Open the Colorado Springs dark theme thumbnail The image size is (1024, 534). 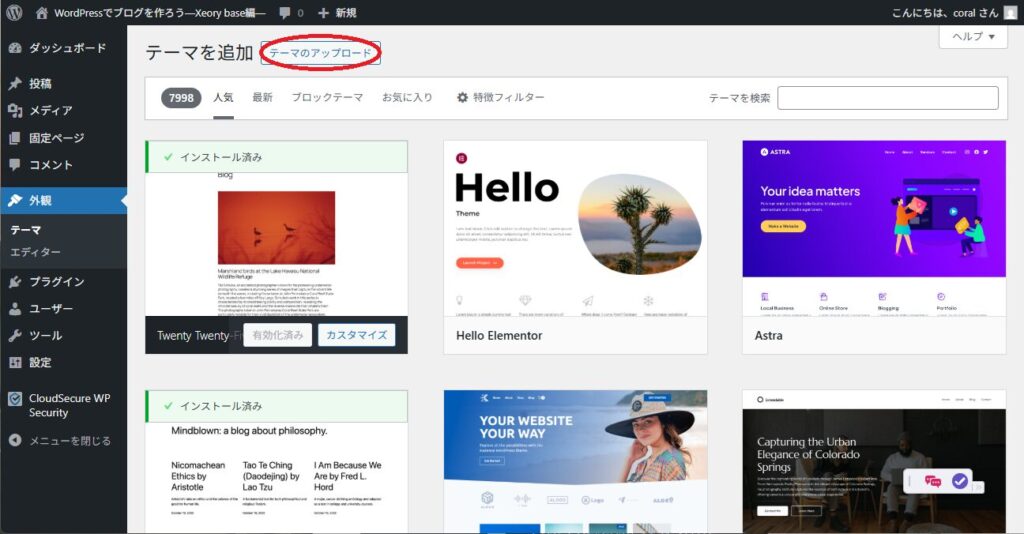[874, 462]
